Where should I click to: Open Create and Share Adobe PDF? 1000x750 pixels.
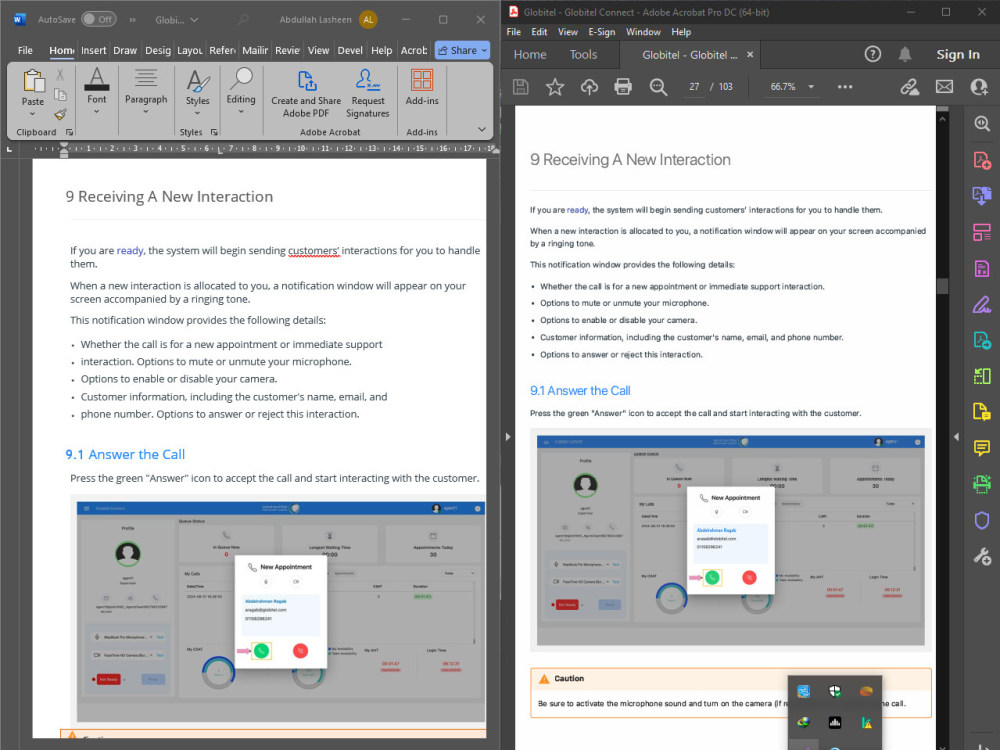point(306,94)
